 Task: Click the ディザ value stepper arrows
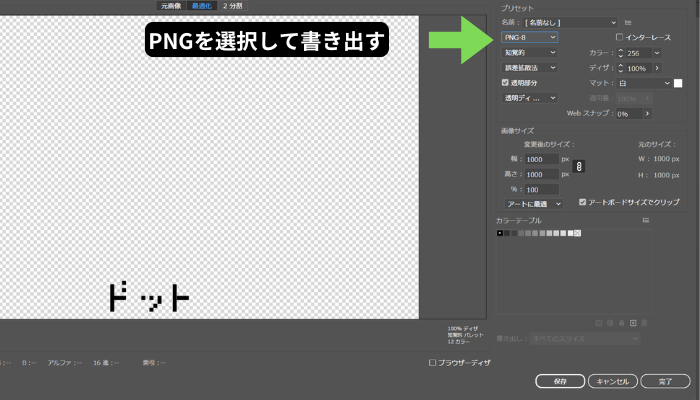click(621, 68)
